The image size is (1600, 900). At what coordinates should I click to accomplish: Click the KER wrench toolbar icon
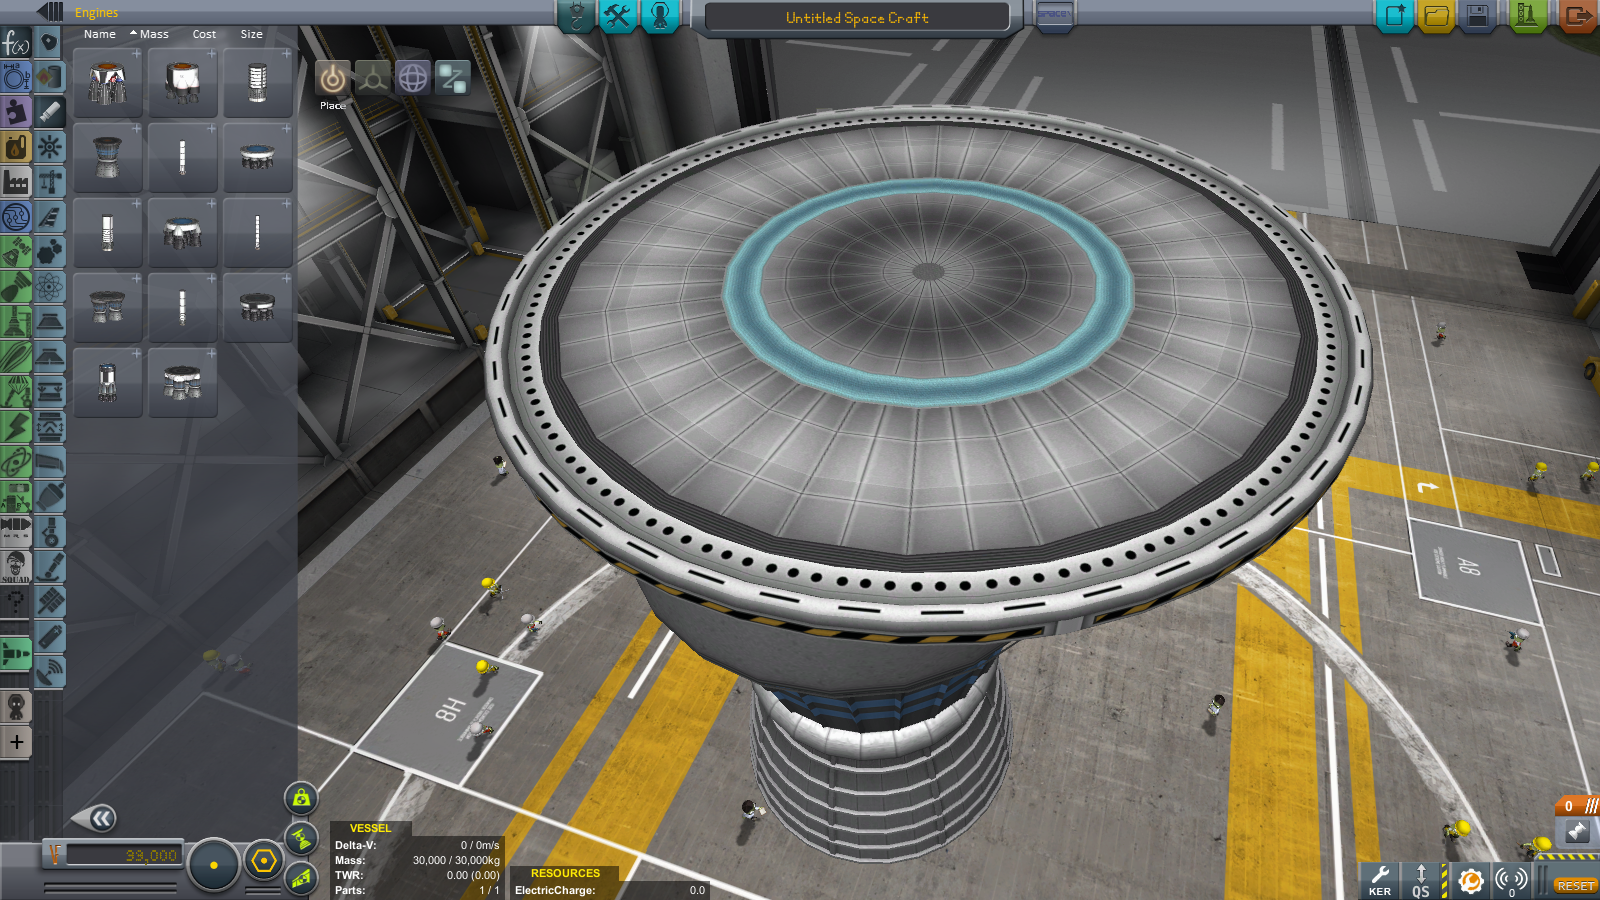click(x=1380, y=880)
